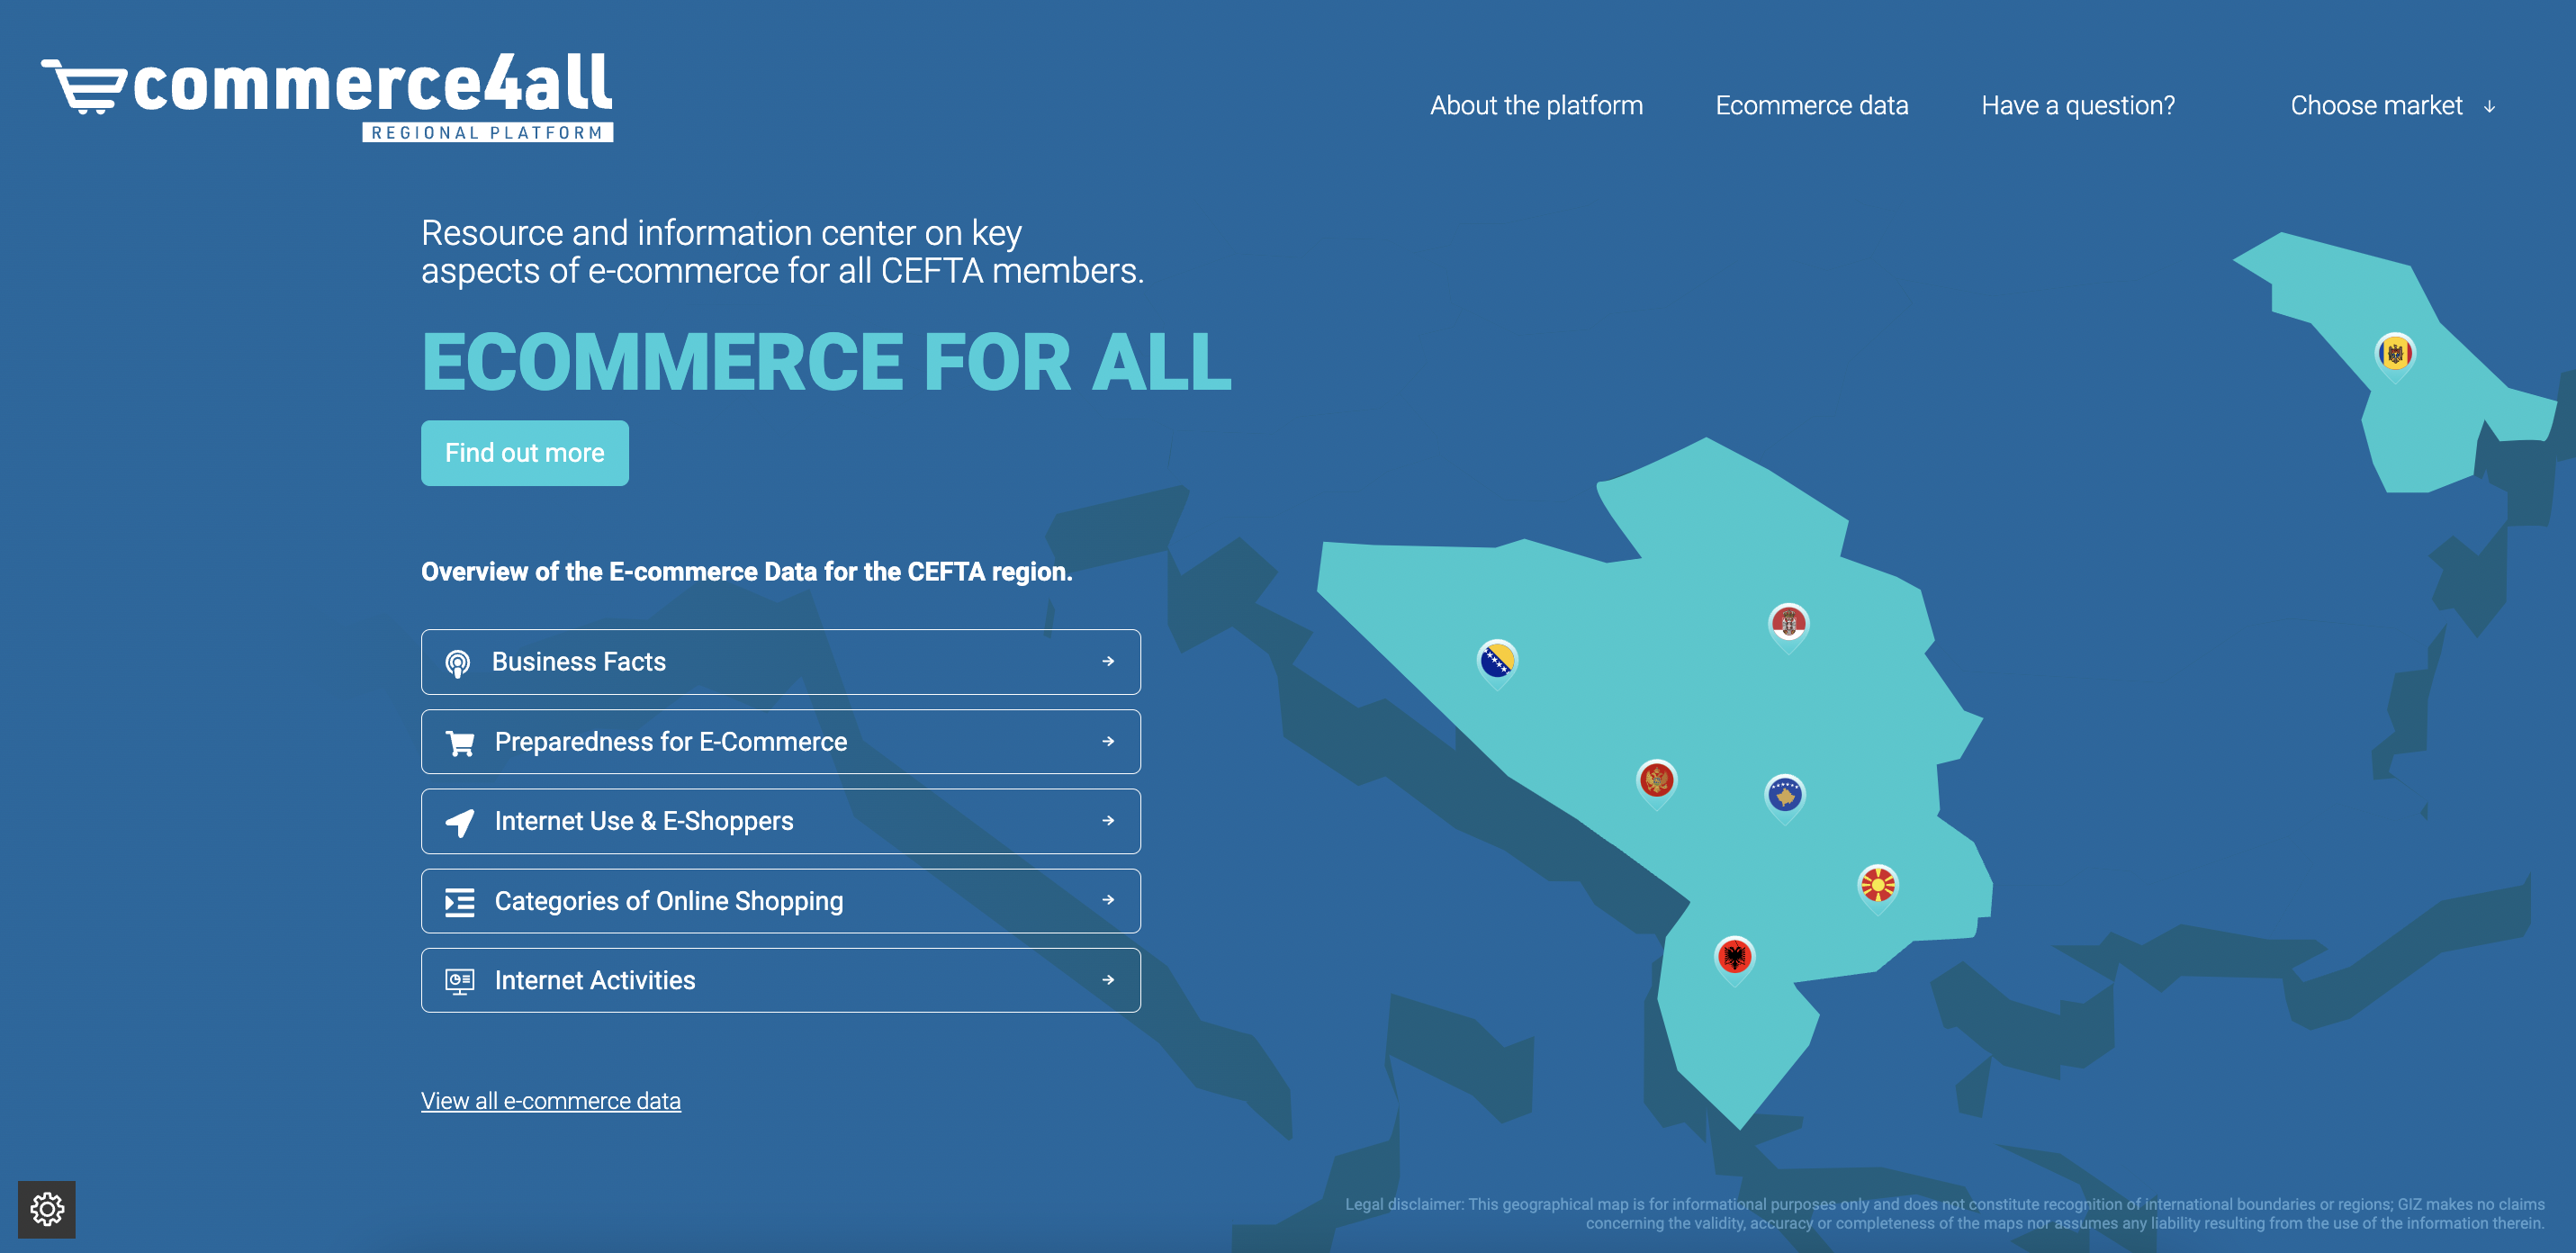
Task: Open the About the platform menu item
Action: pos(1536,106)
